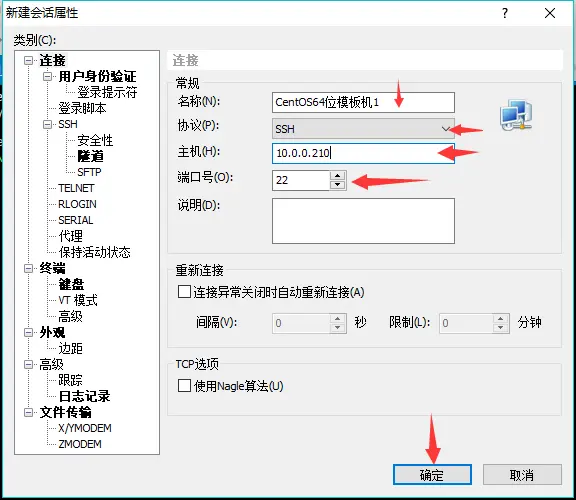Close the 新建会话属性 dialog
Image resolution: width=576 pixels, height=500 pixels.
click(x=550, y=13)
